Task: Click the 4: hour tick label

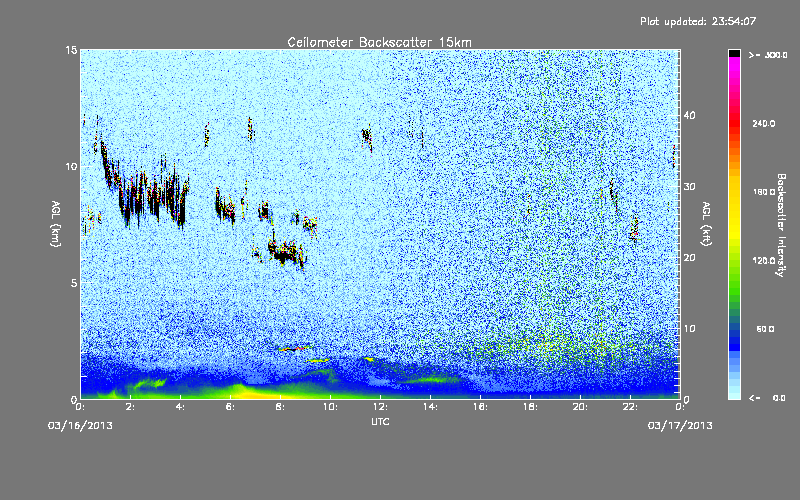Action: [x=181, y=407]
